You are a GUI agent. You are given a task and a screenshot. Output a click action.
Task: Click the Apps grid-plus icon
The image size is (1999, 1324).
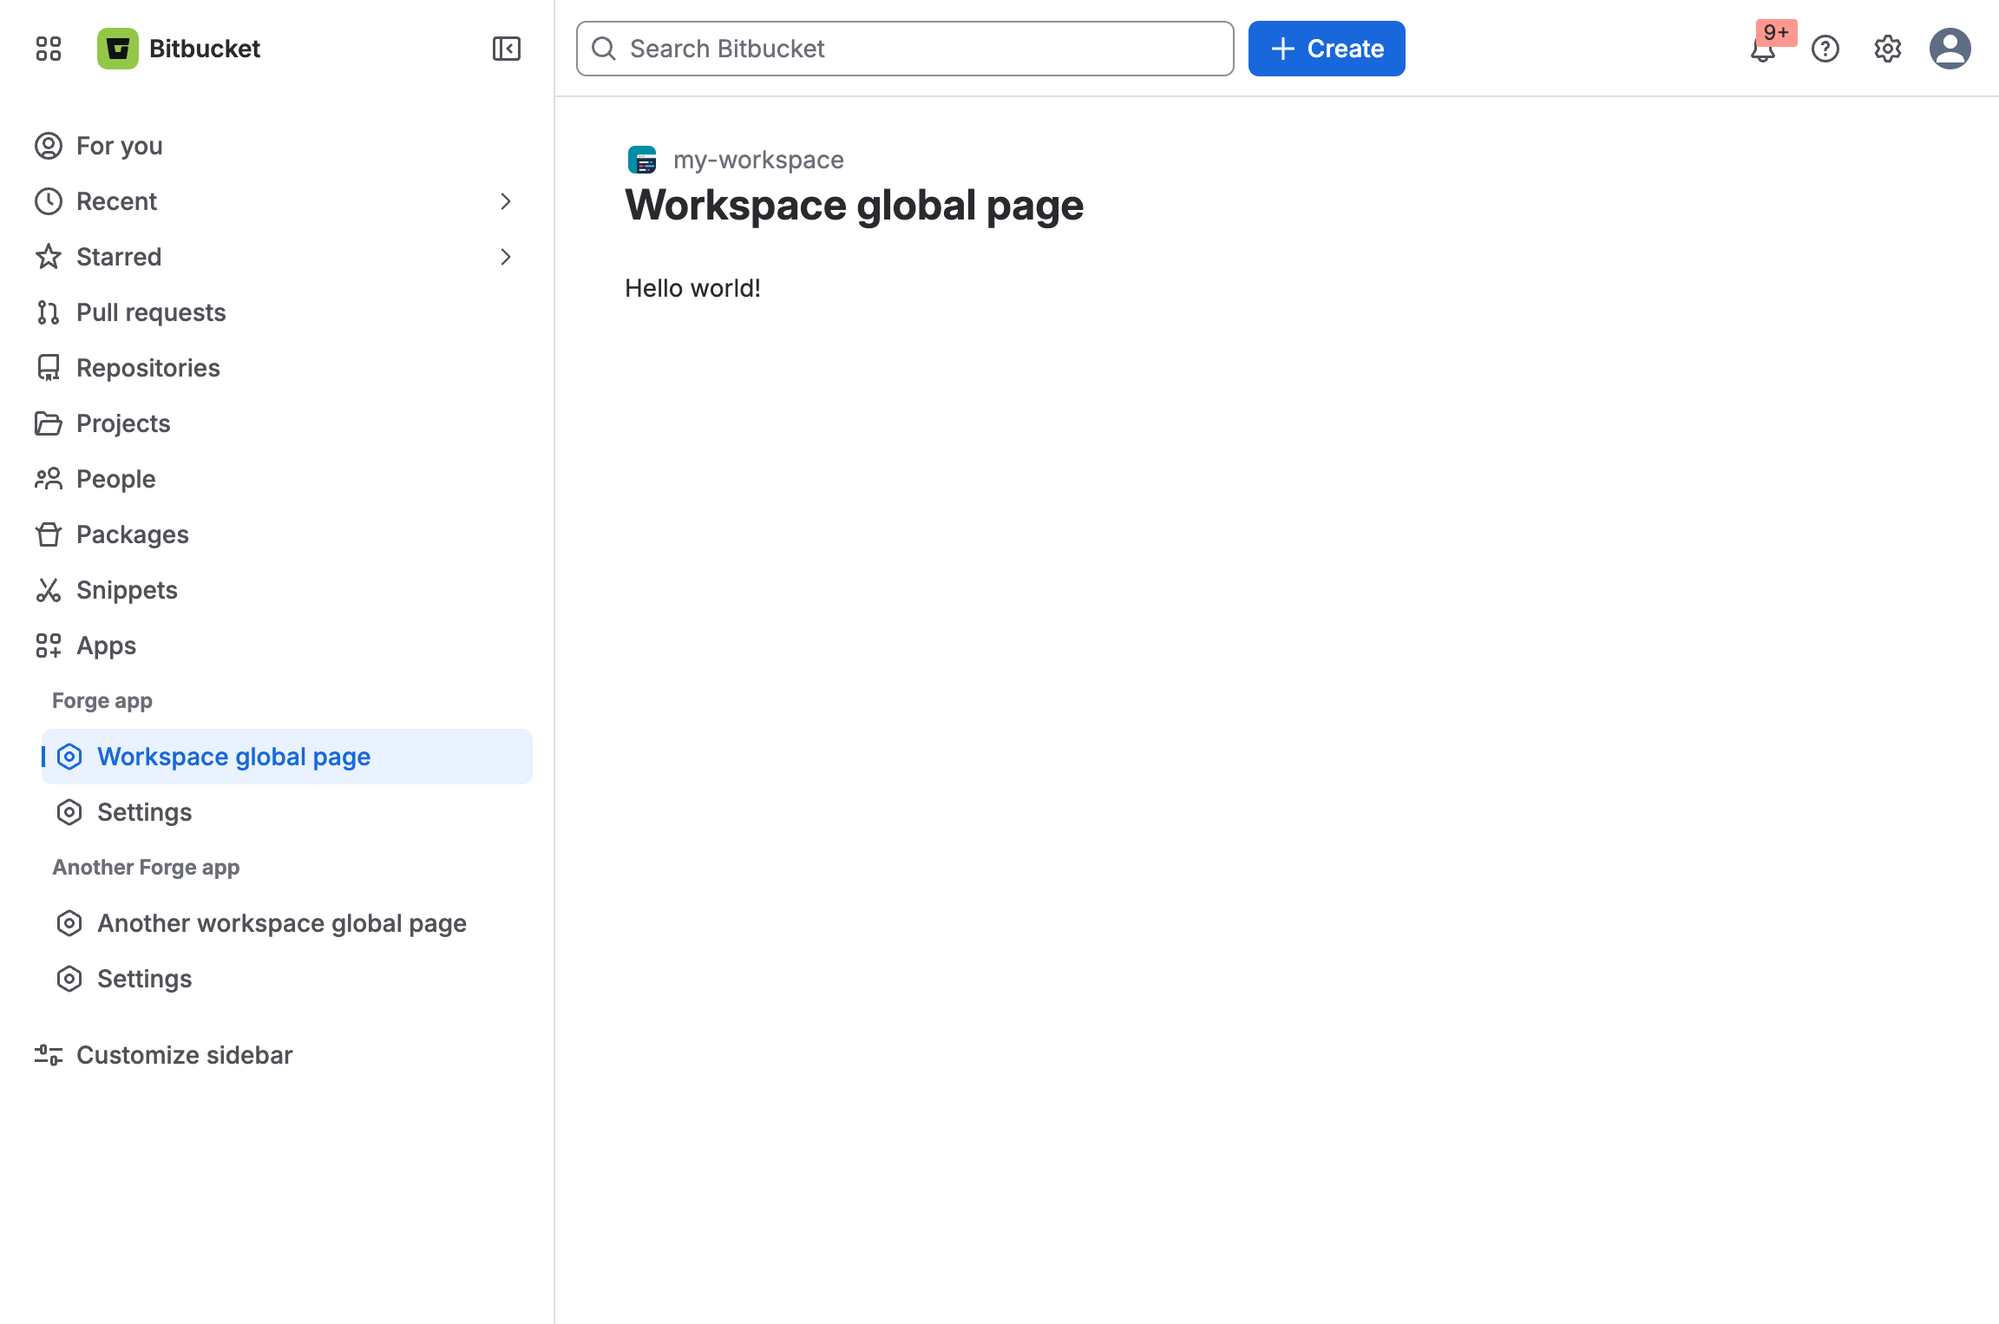click(x=48, y=645)
